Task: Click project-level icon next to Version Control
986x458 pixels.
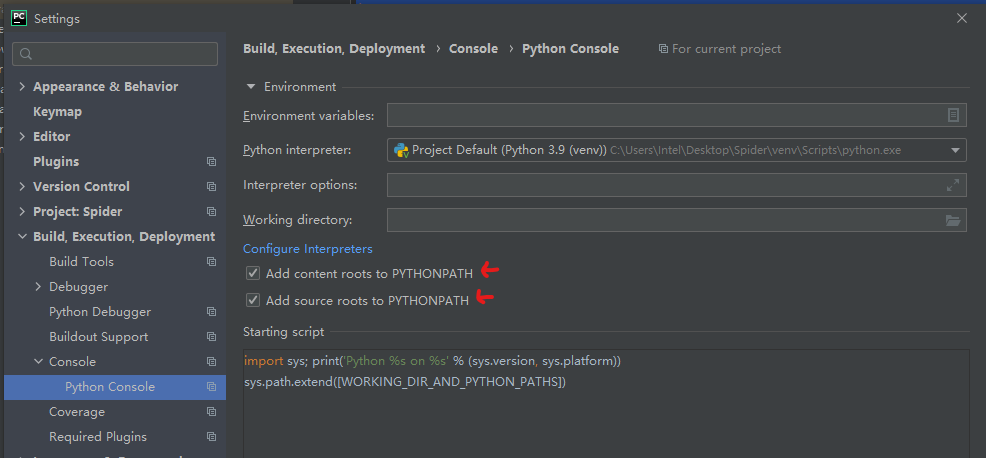Action: [x=211, y=187]
